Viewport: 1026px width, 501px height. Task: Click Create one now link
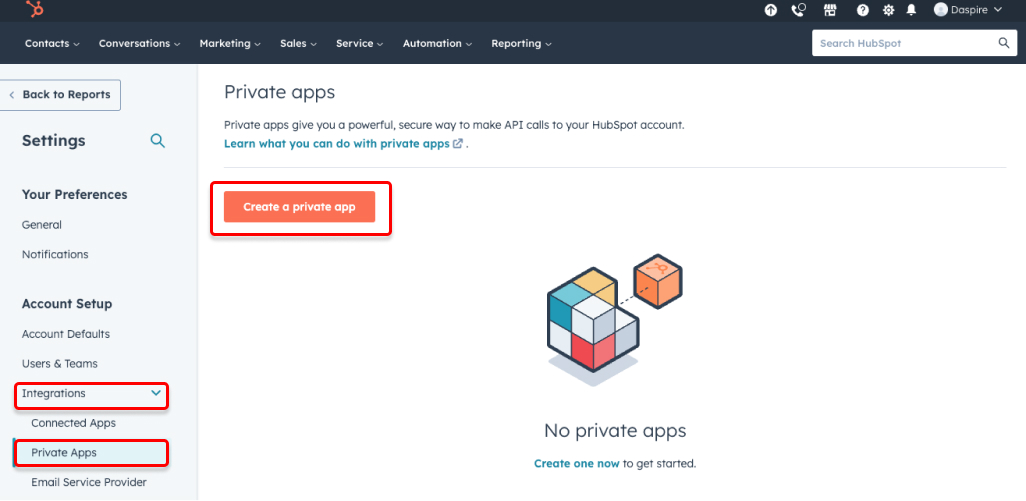pos(576,464)
